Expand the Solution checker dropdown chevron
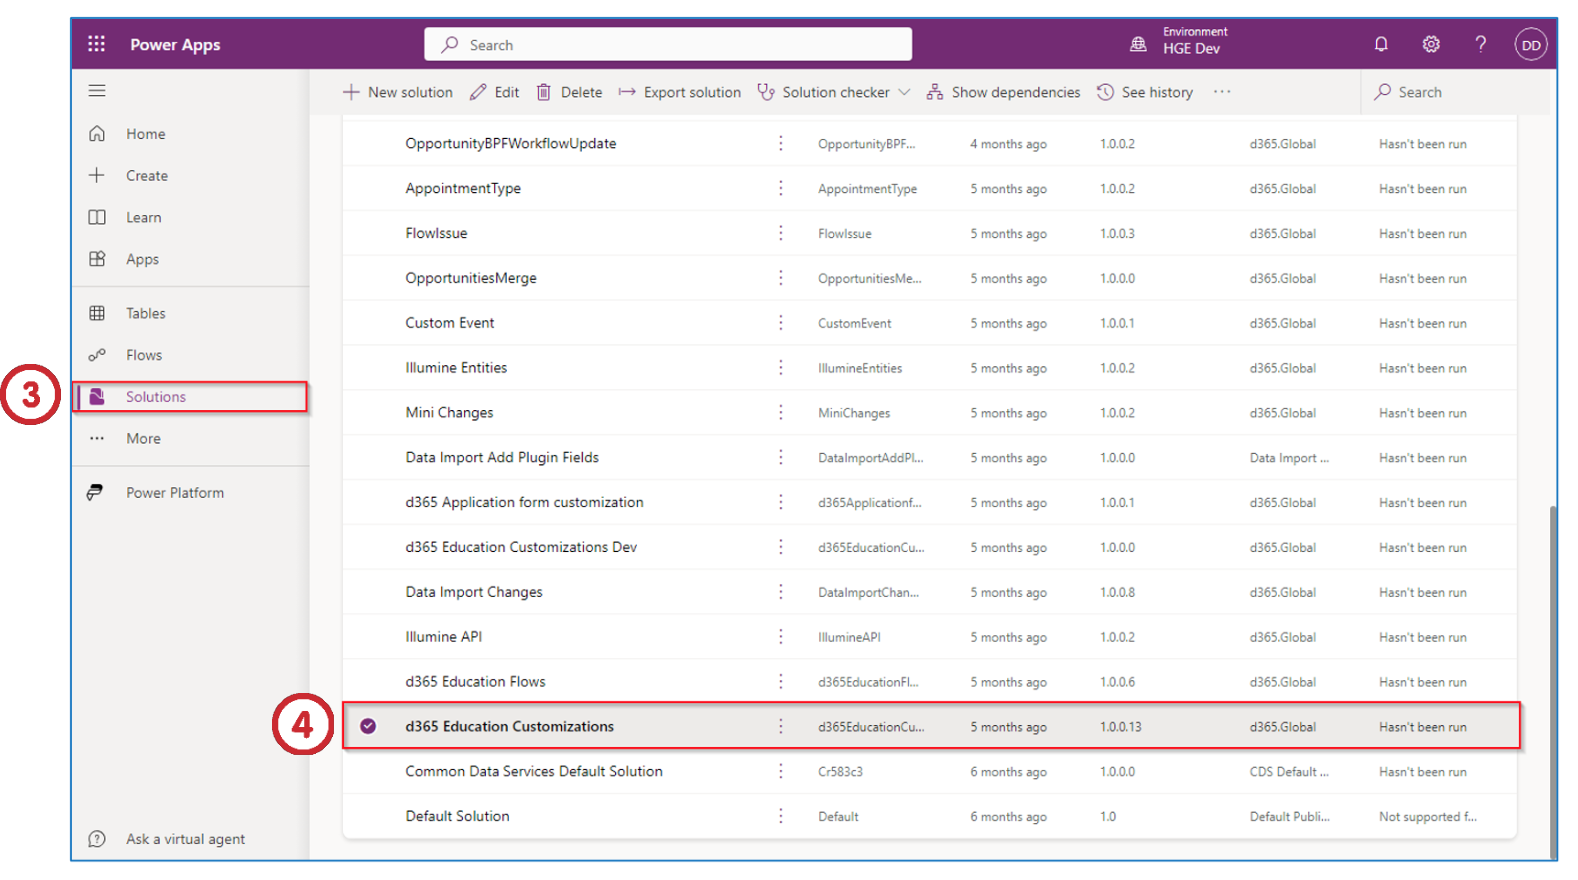Image resolution: width=1578 pixels, height=880 pixels. [x=904, y=92]
